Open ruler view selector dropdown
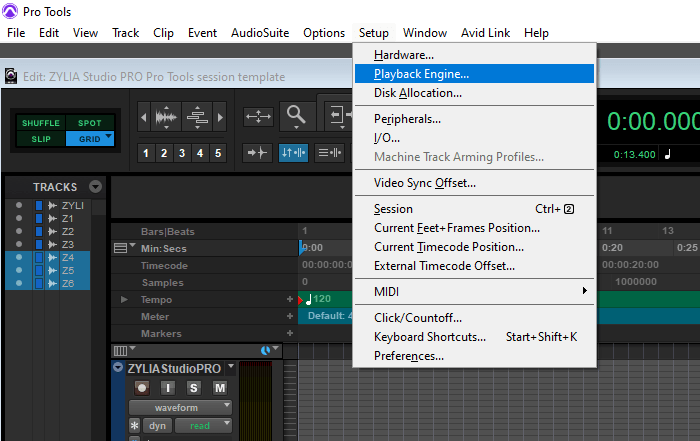Image resolution: width=700 pixels, height=441 pixels. click(124, 248)
